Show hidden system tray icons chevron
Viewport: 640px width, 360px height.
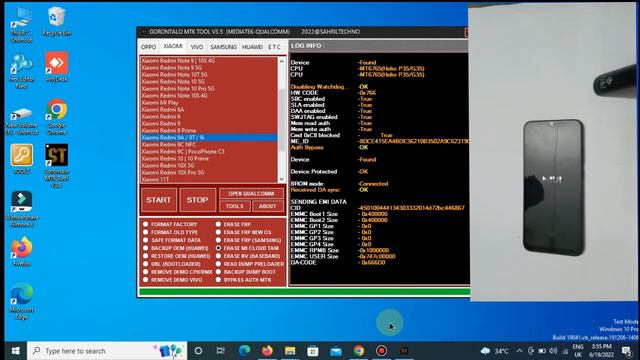tap(519, 351)
